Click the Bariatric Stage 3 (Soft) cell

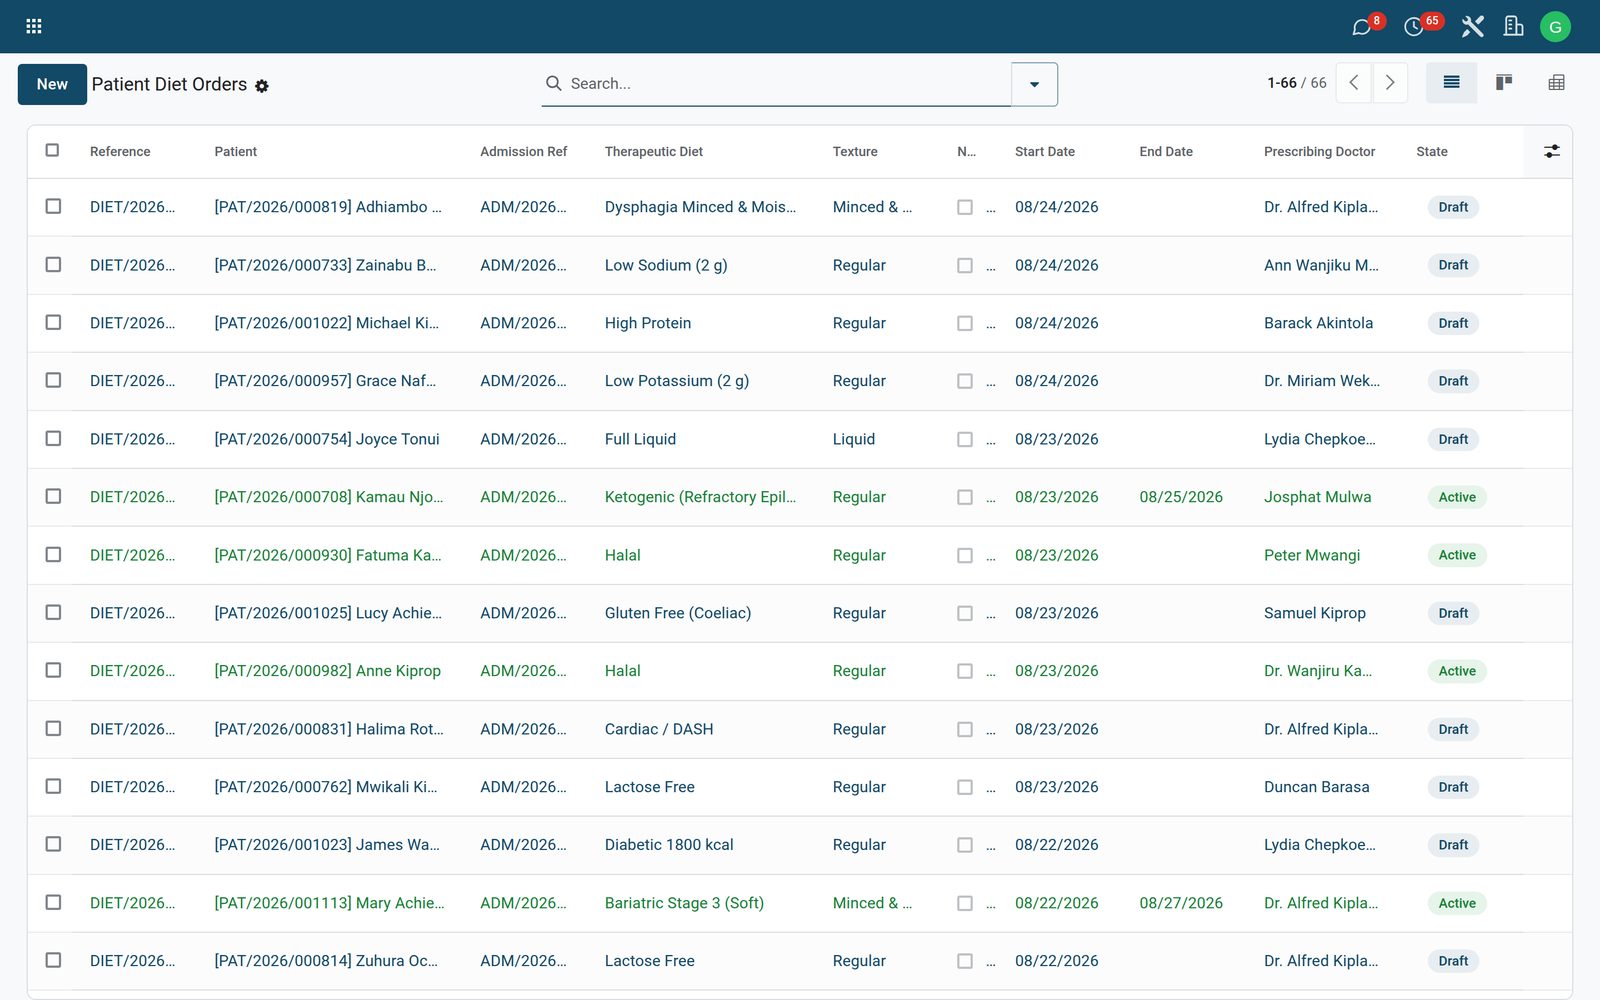coord(684,903)
